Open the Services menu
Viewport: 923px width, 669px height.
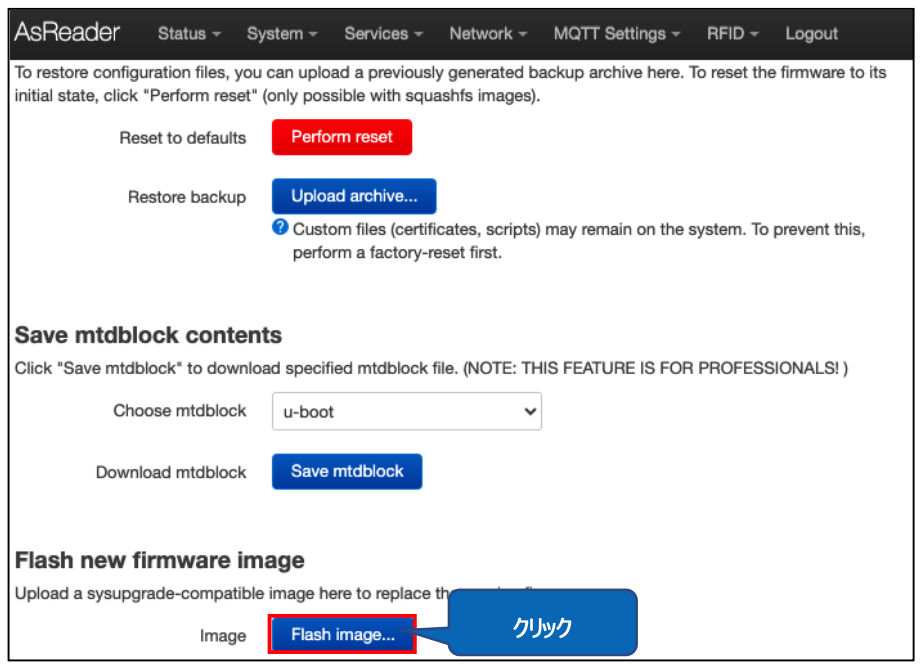pyautogui.click(x=383, y=34)
